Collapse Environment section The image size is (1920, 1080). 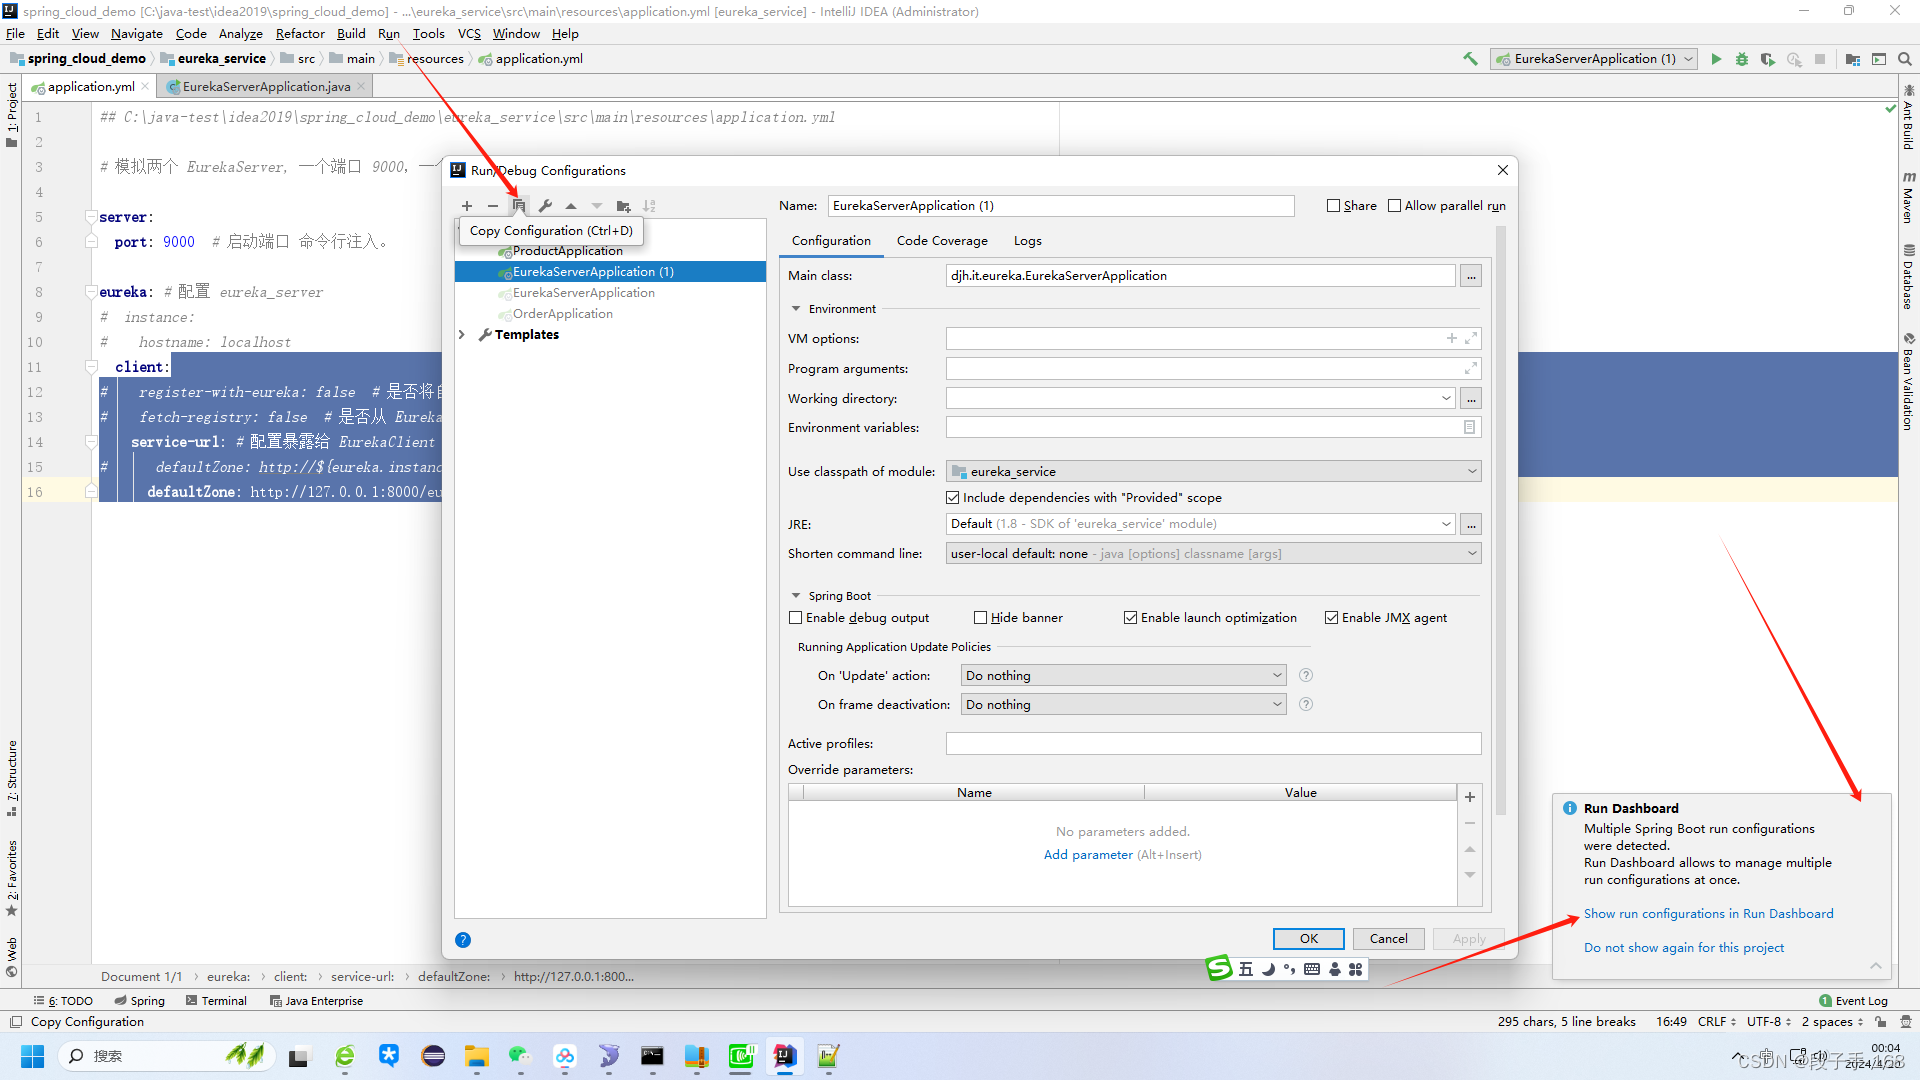point(796,309)
